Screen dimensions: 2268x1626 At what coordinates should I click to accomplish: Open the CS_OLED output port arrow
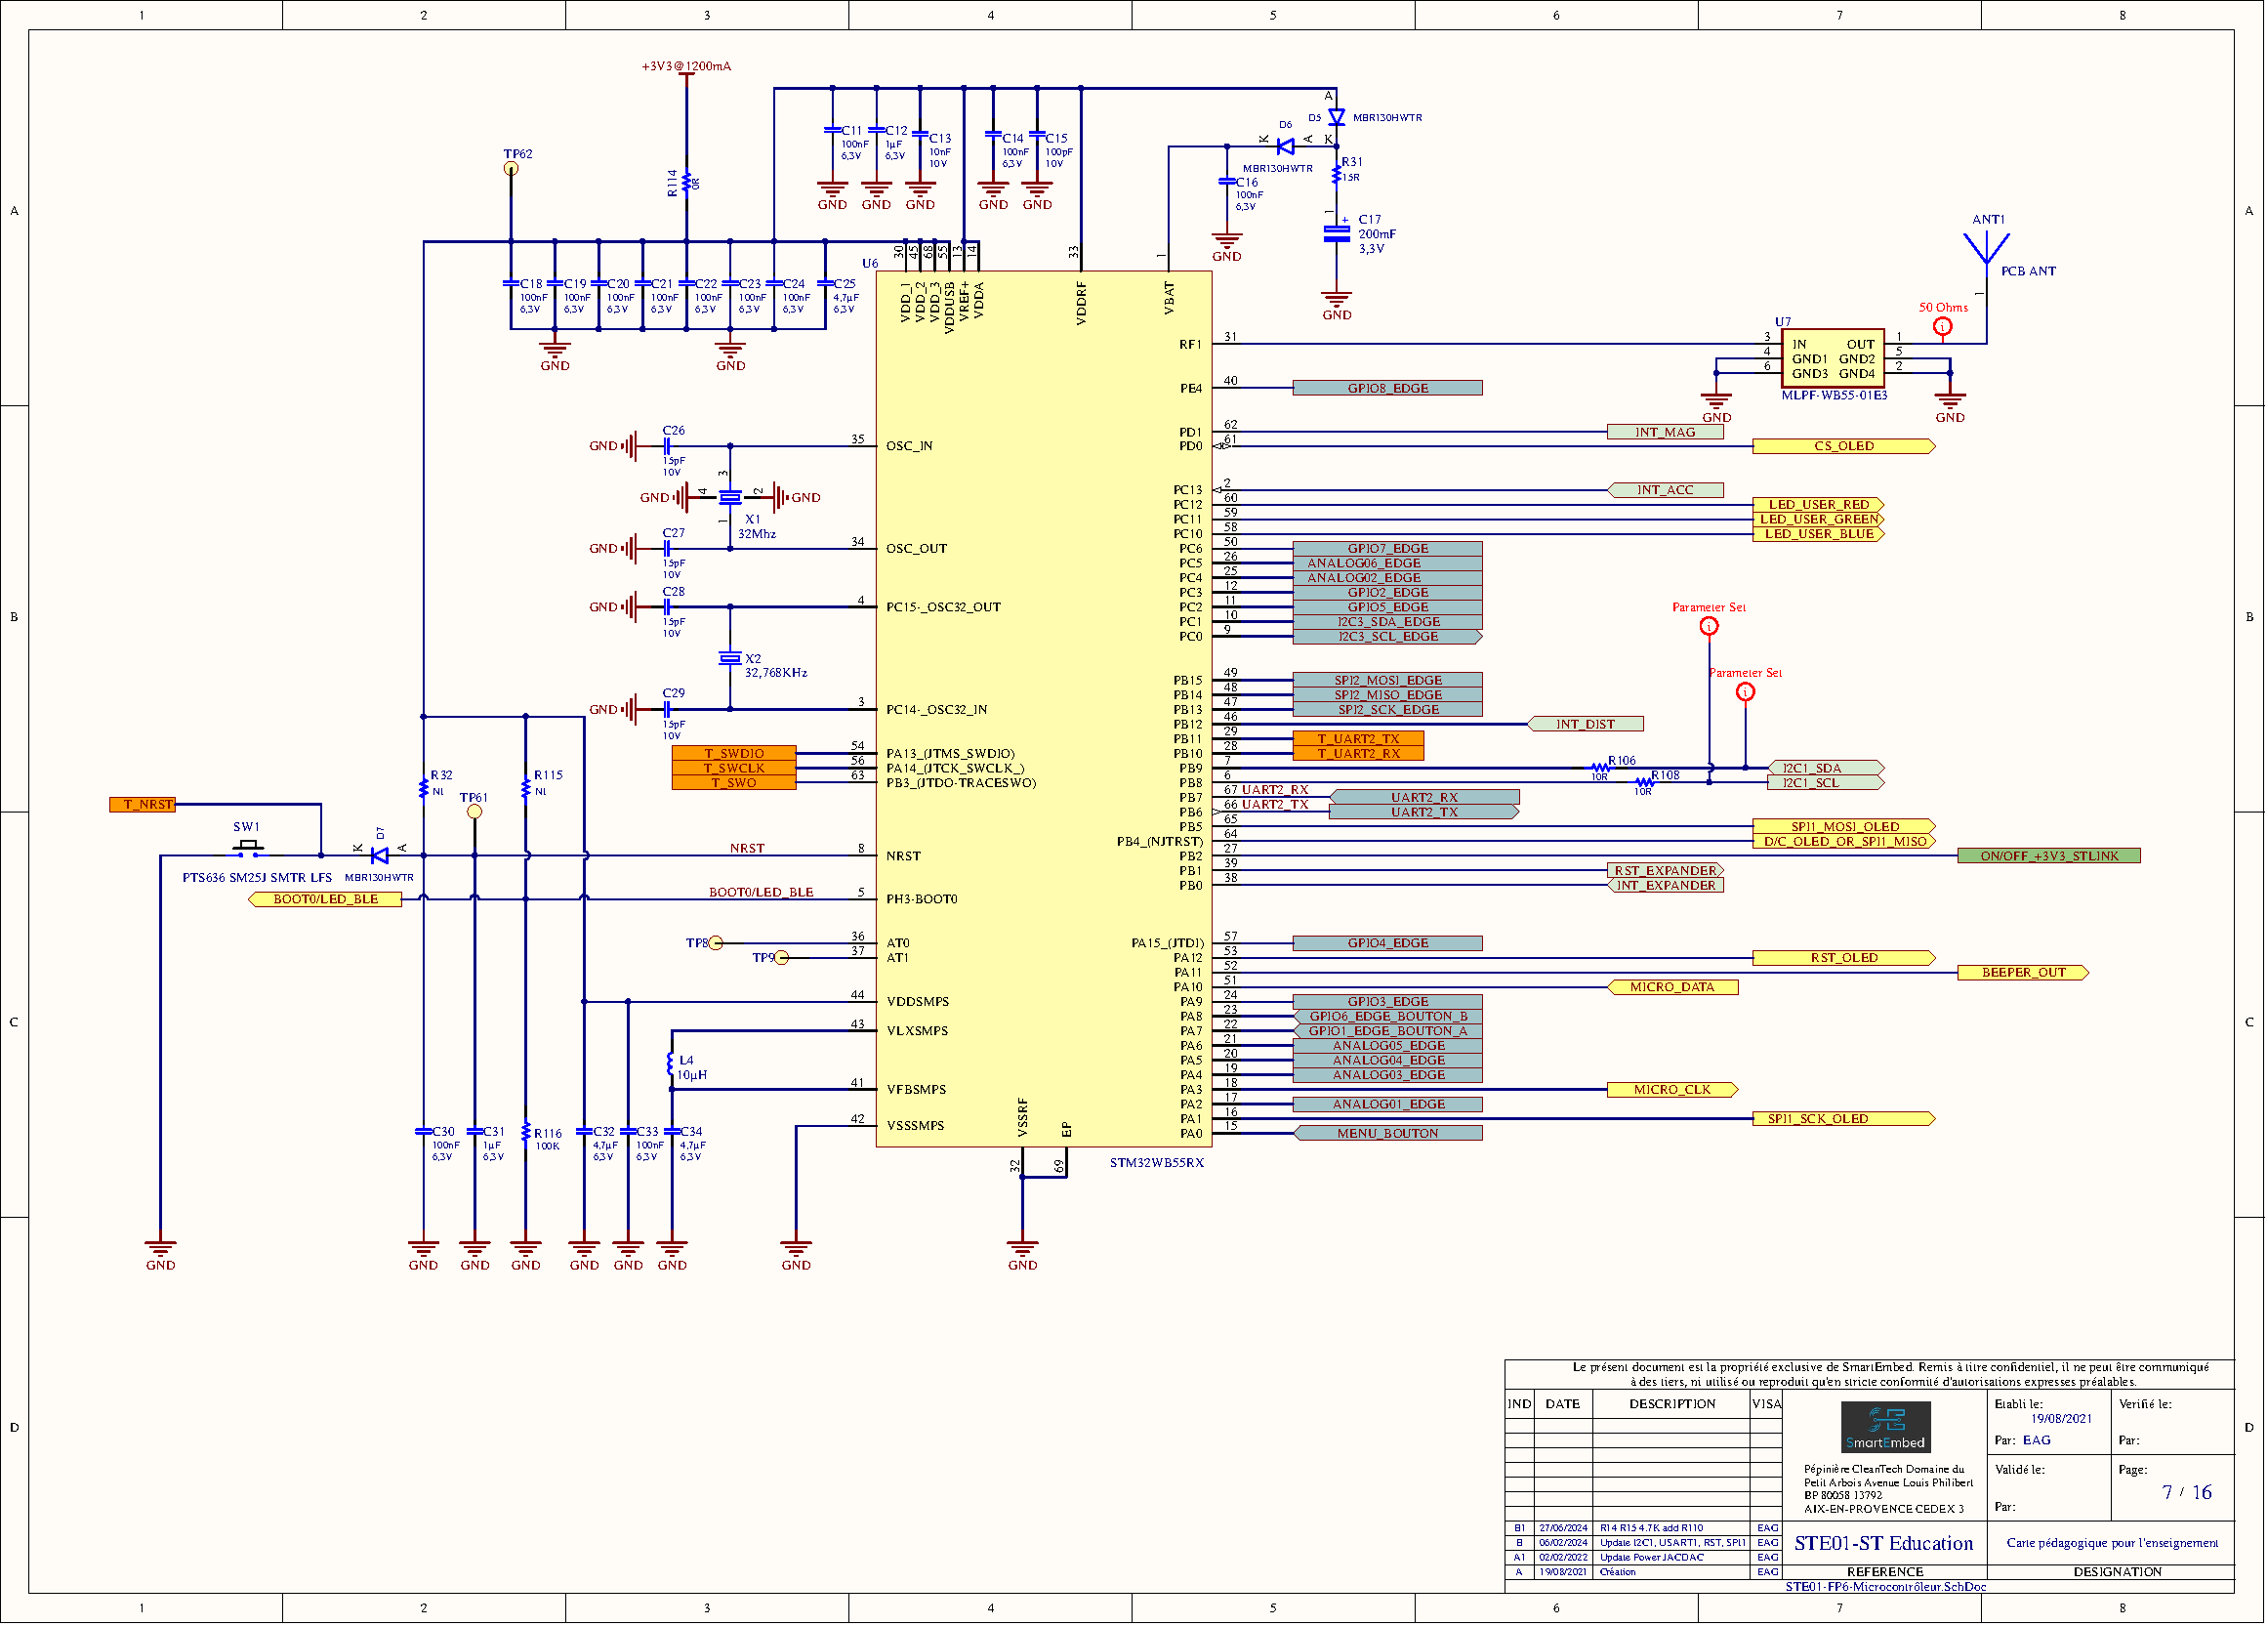tap(1846, 446)
